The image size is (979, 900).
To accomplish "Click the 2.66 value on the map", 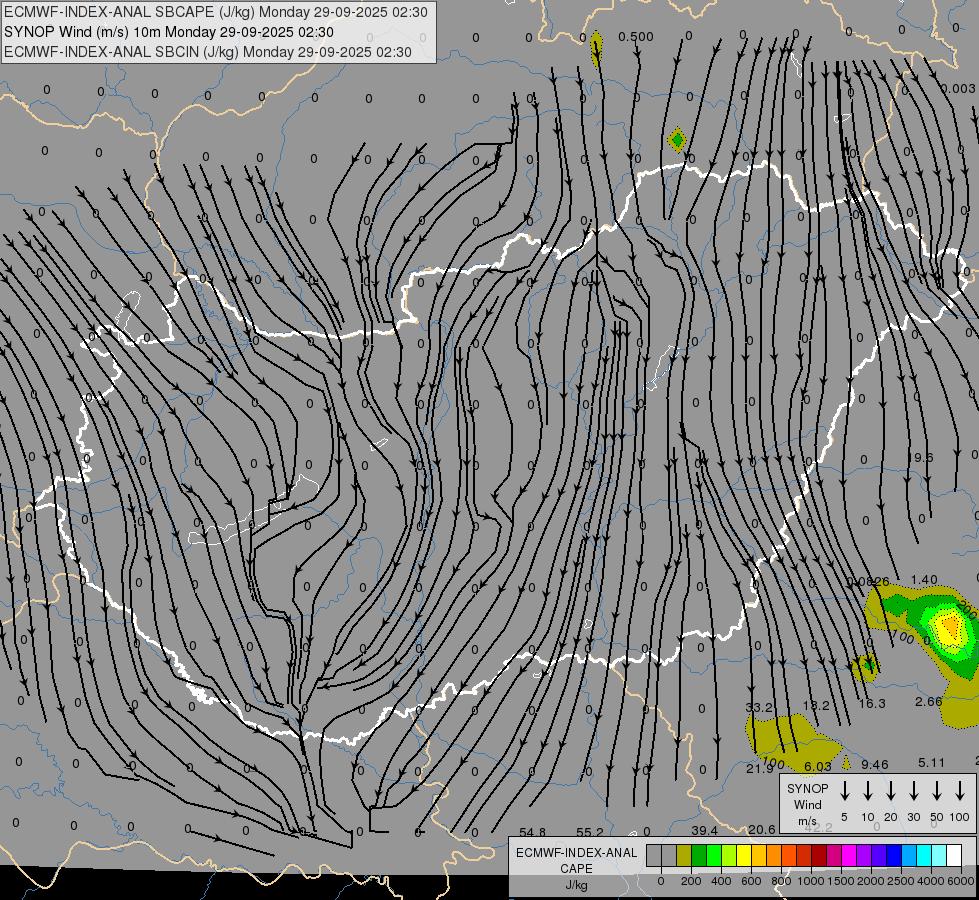I will [x=928, y=702].
